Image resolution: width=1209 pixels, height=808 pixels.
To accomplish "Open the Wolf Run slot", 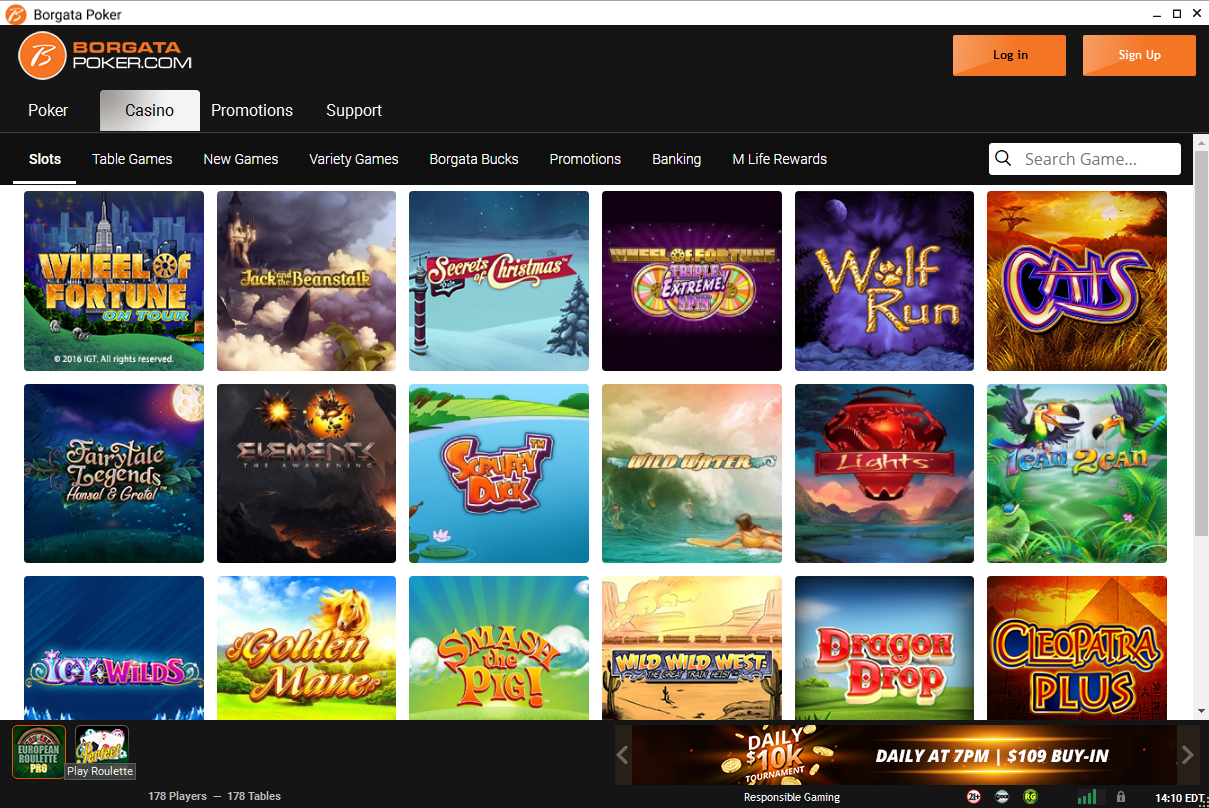I will coord(884,281).
